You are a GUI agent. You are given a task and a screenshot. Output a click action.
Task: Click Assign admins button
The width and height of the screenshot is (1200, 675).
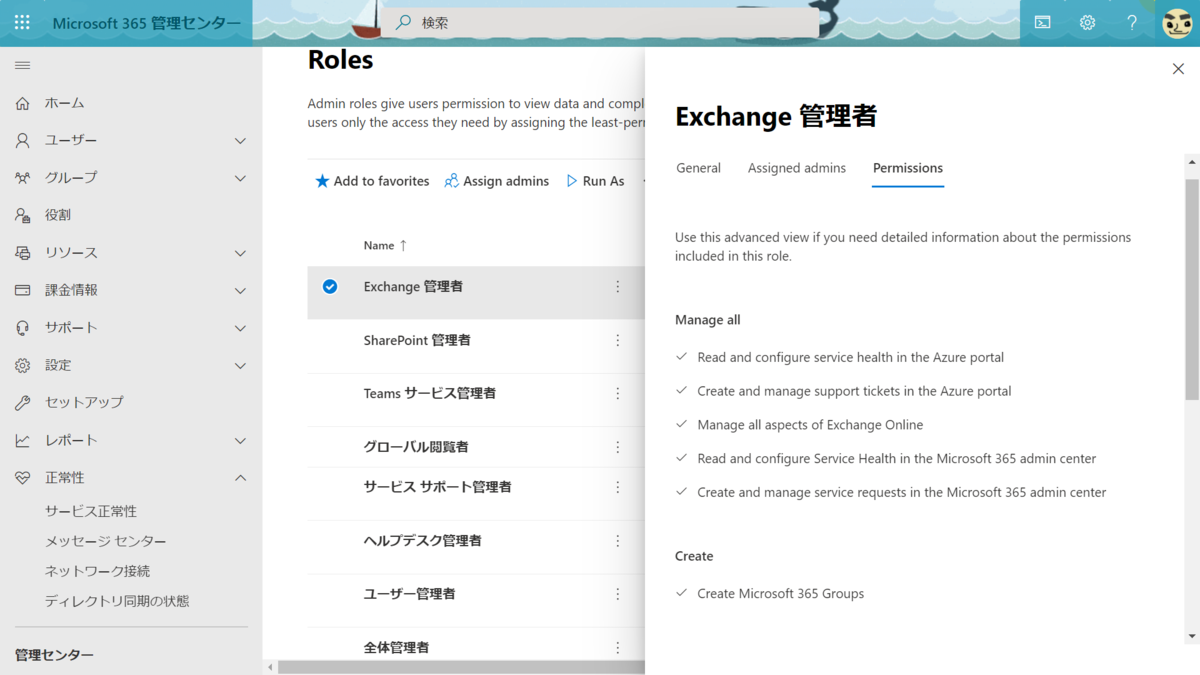pyautogui.click(x=497, y=181)
